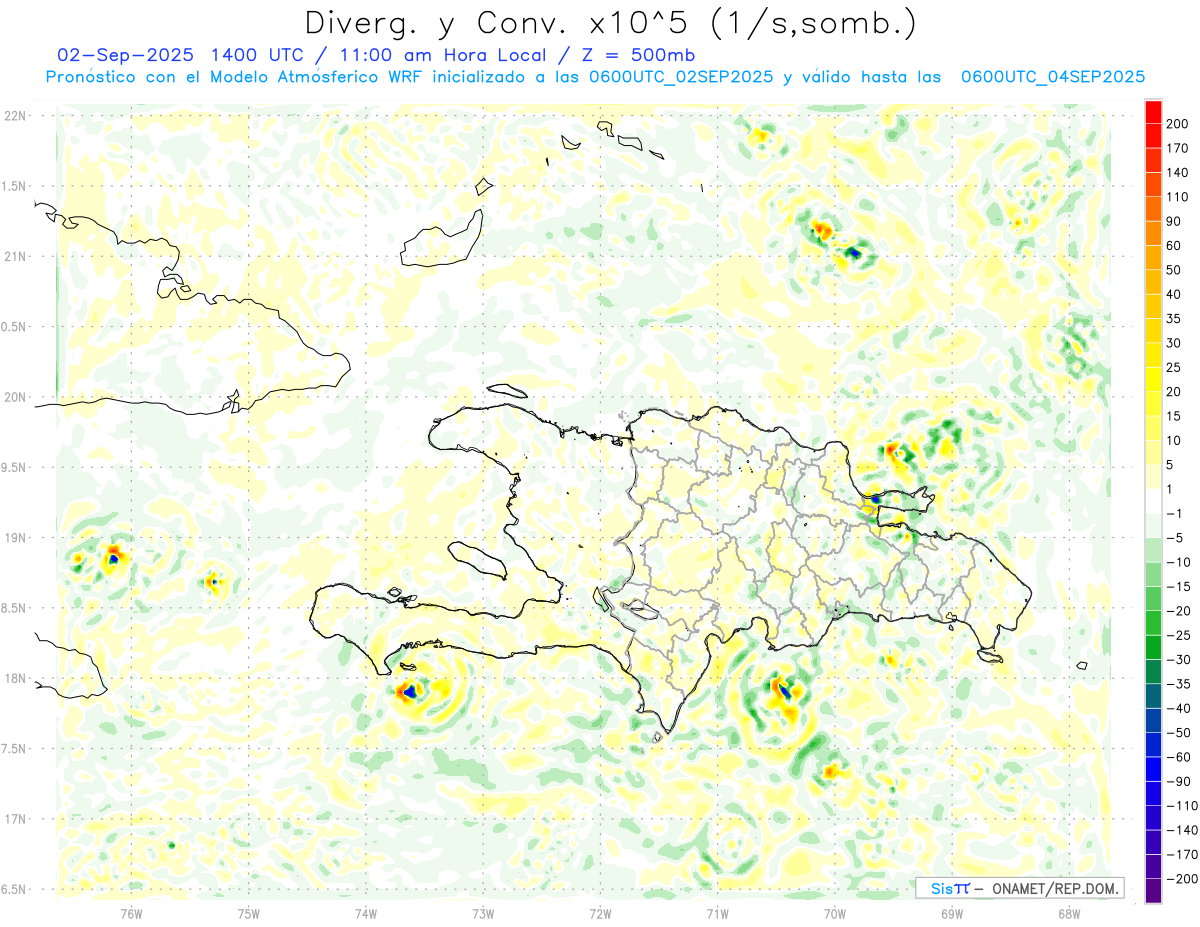Viewport: 1200px width, 927px height.
Task: Click the red colorbar segment above 200
Action: tap(1153, 112)
